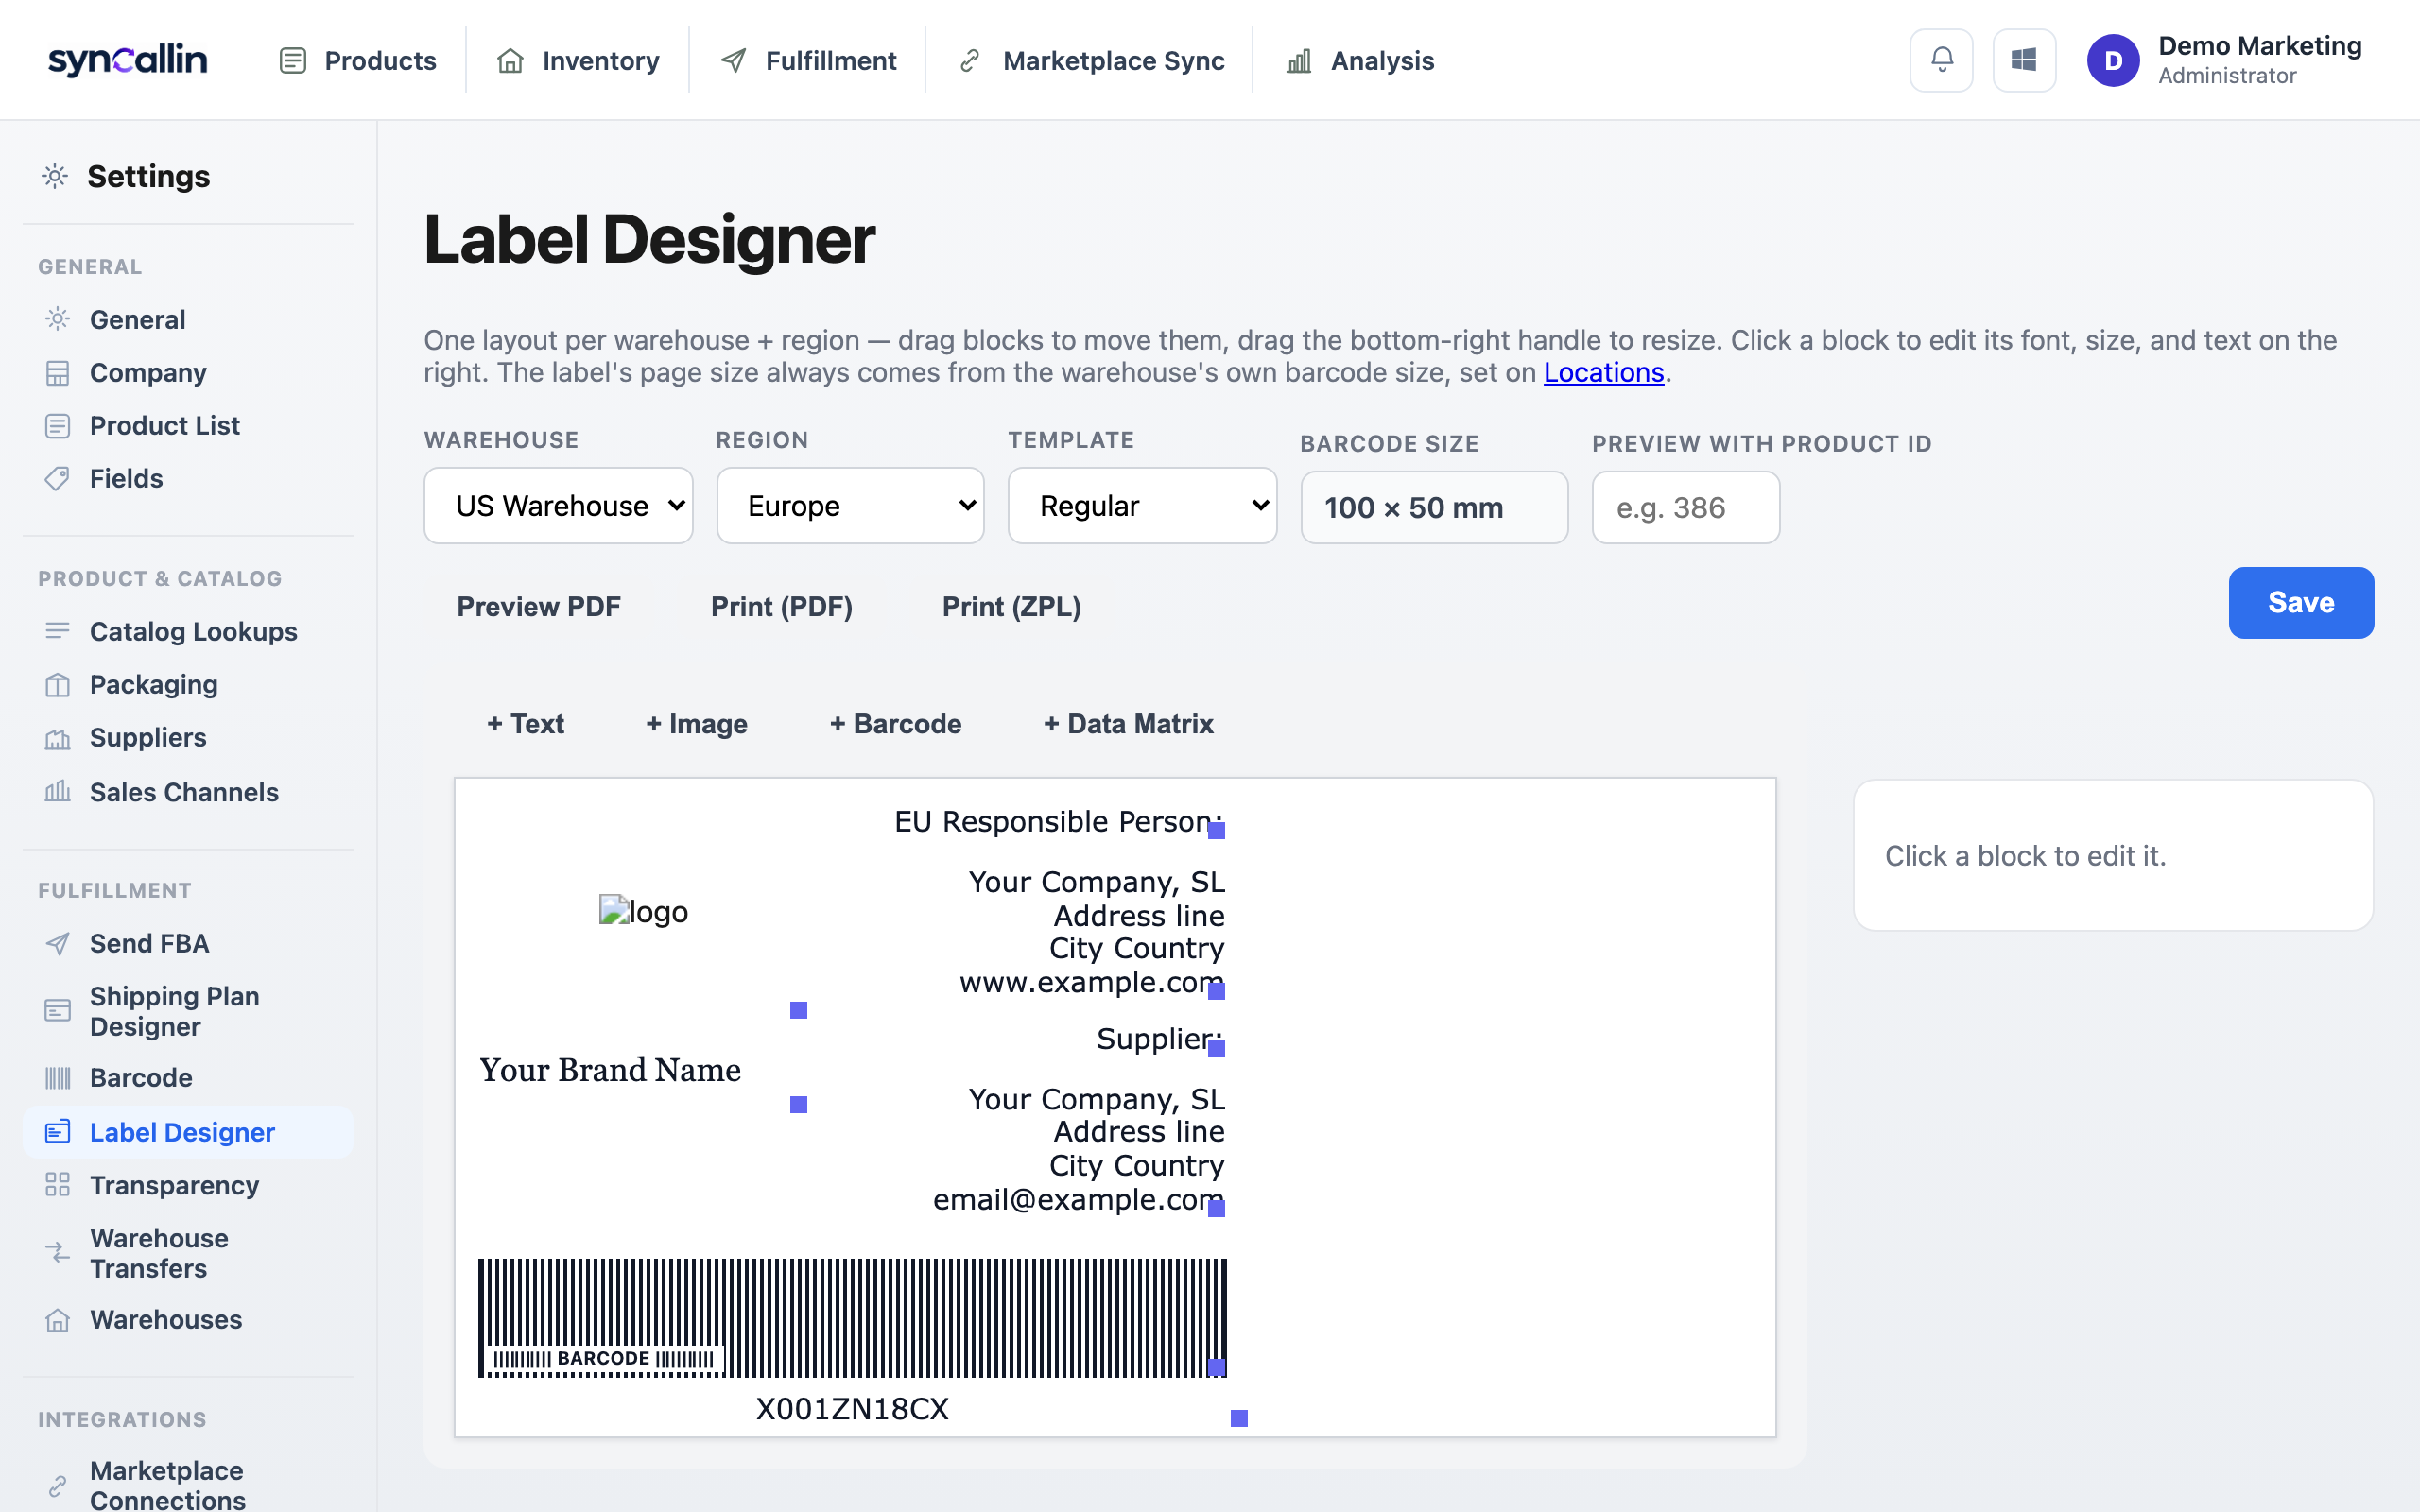
Task: Click the Marketplace Connections link icon
Action: 58,1485
